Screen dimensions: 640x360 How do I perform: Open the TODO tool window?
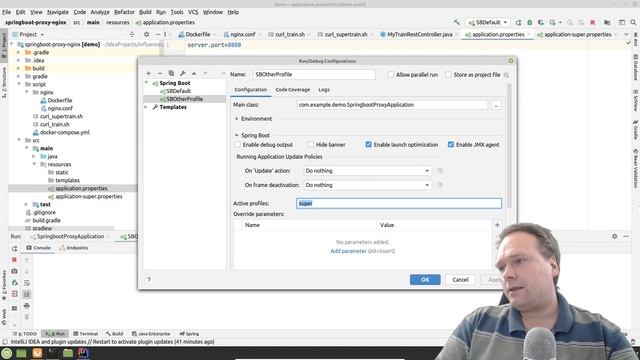click(25, 333)
